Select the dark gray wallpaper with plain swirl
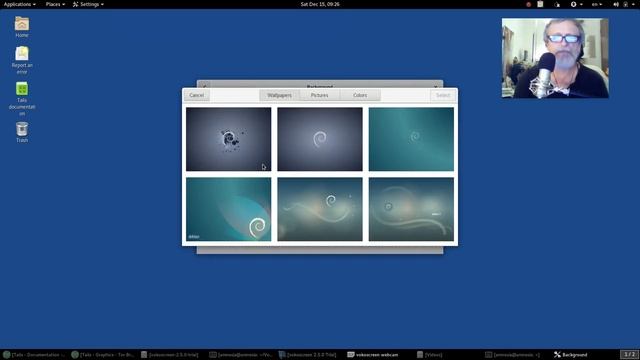This screenshot has width=640, height=360. [x=320, y=139]
